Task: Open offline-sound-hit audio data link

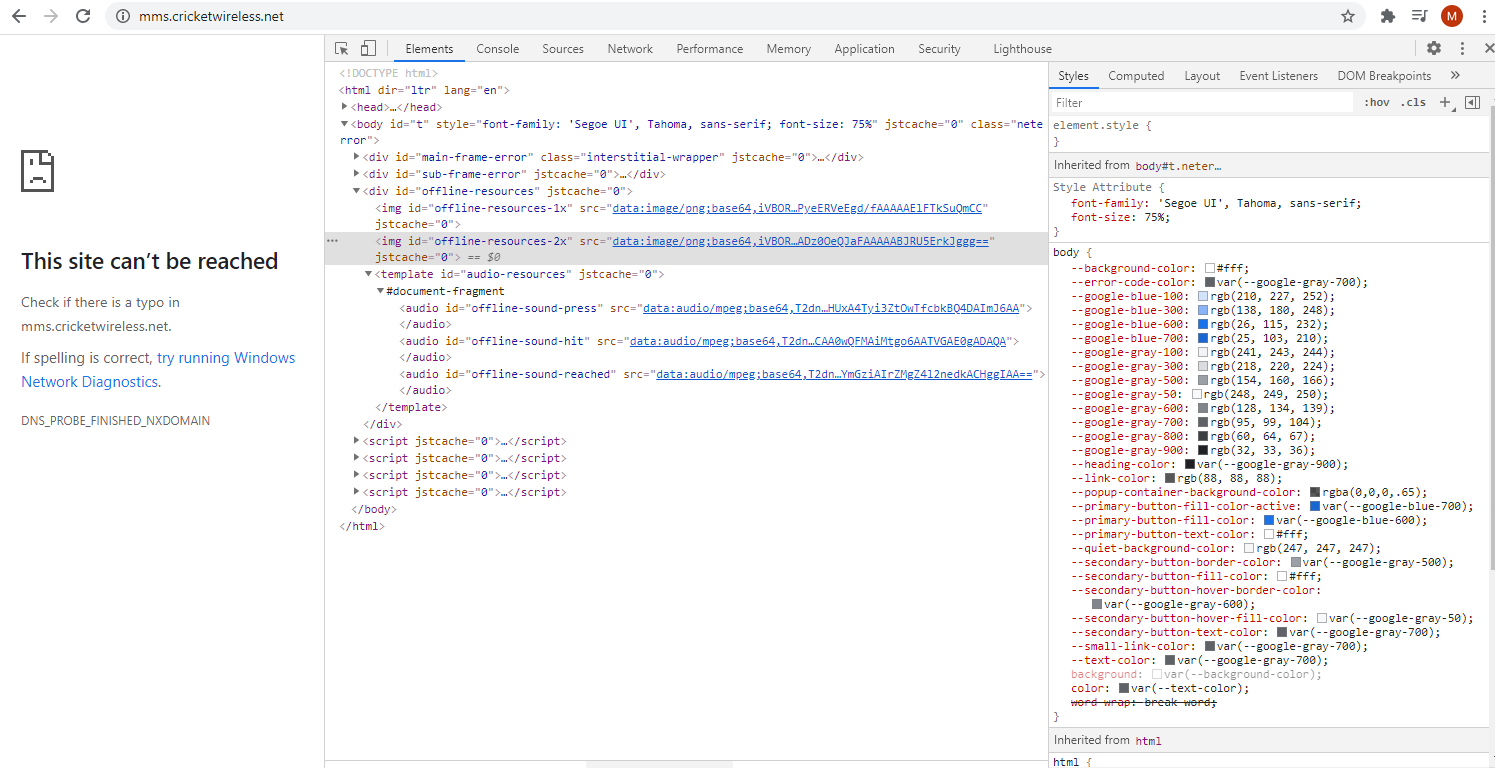Action: click(817, 341)
